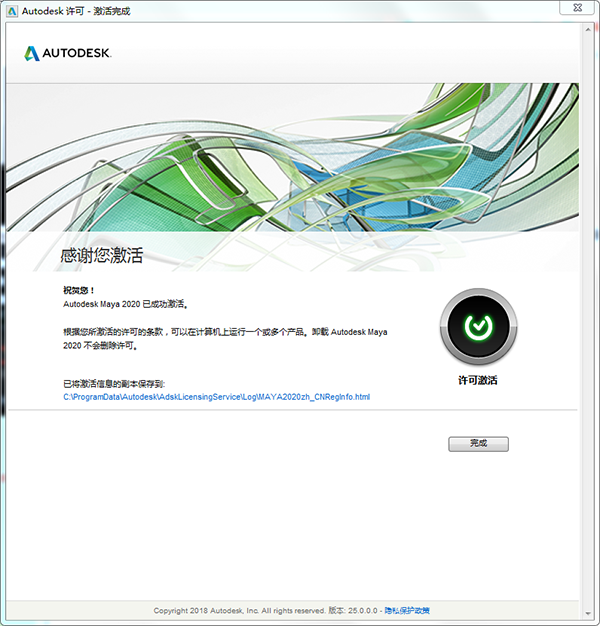
Task: Click the green 许可激活 checkmark status icon
Action: coord(478,327)
